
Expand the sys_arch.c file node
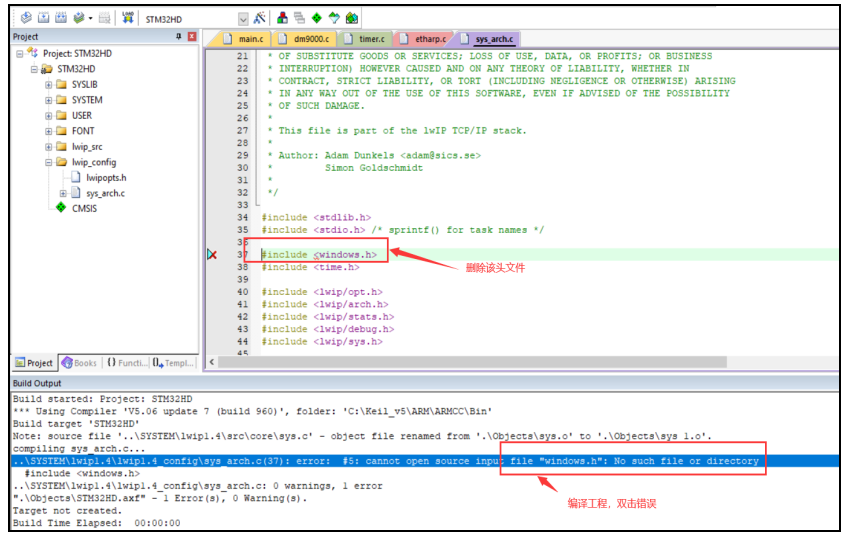tap(63, 193)
